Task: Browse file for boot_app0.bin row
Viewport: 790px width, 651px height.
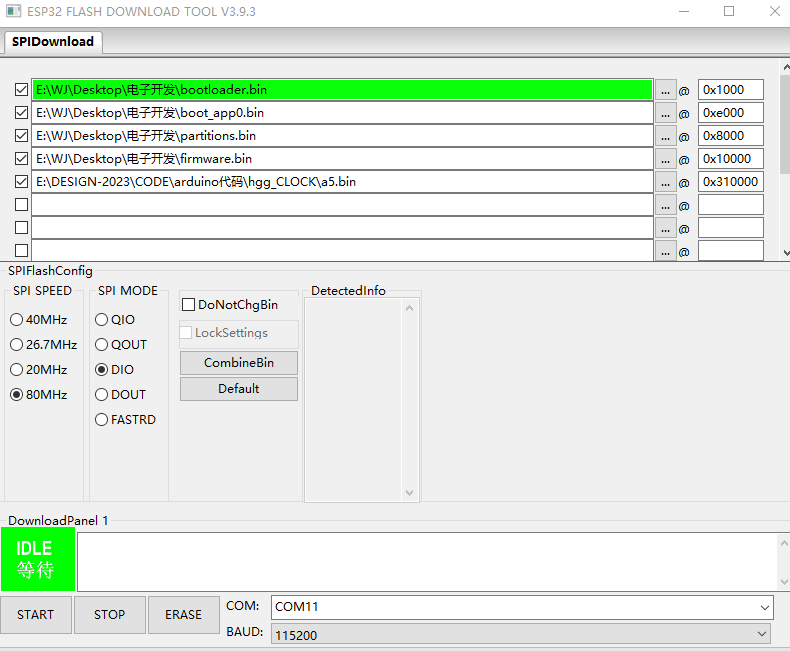Action: pos(666,113)
